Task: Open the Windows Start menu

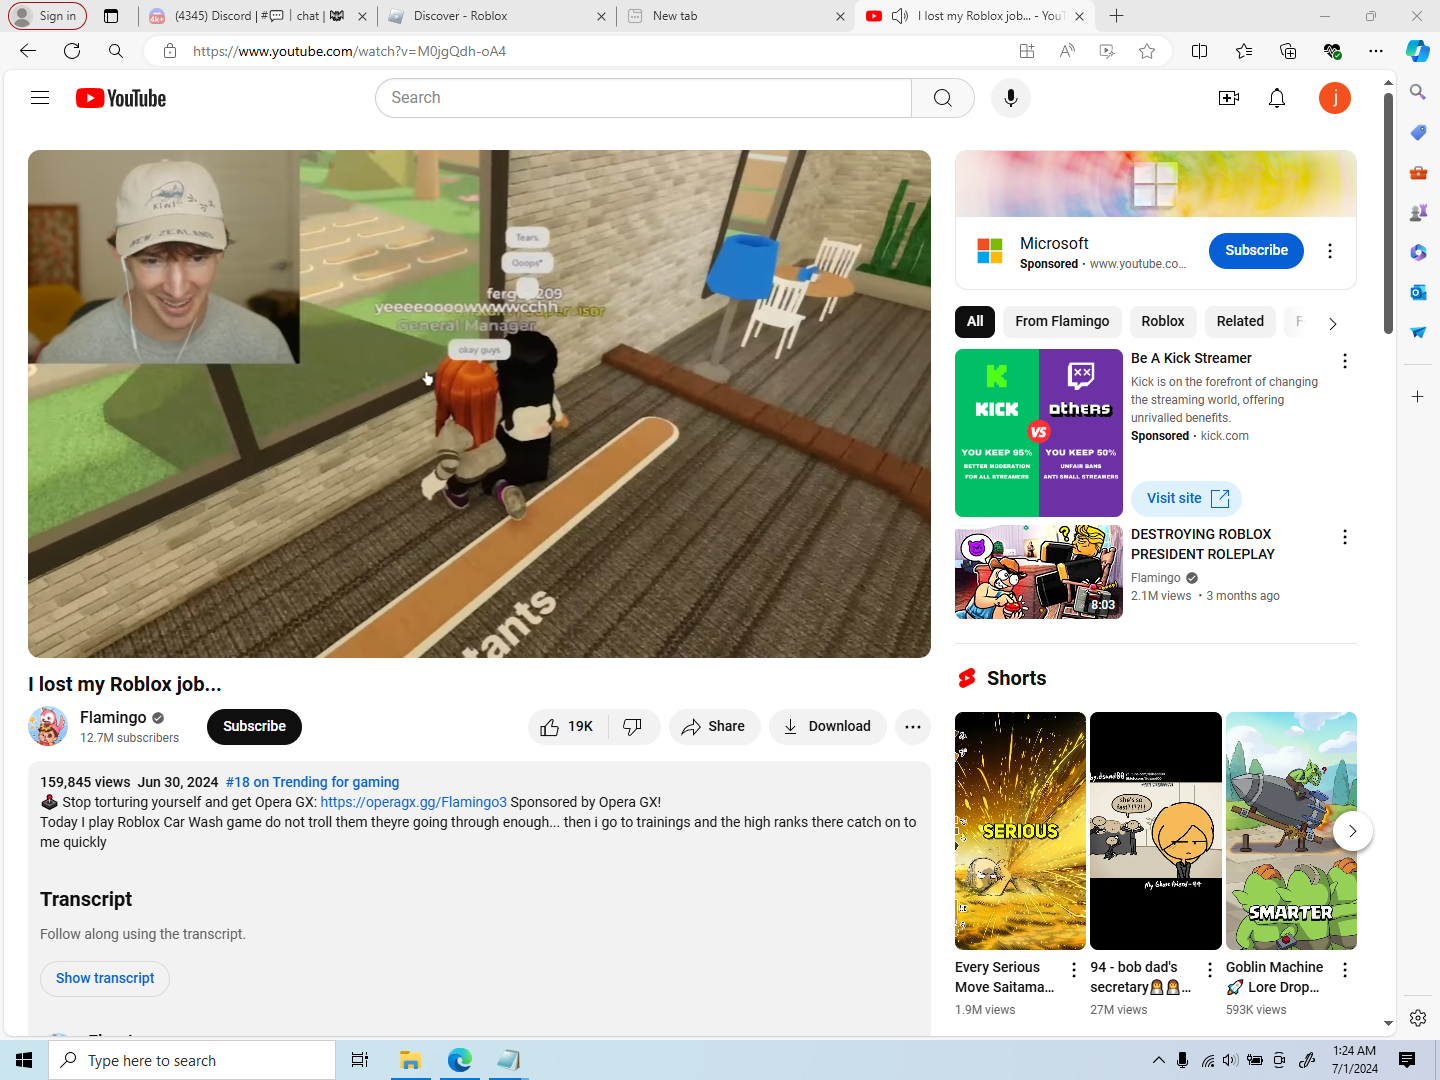Action: click(24, 1060)
